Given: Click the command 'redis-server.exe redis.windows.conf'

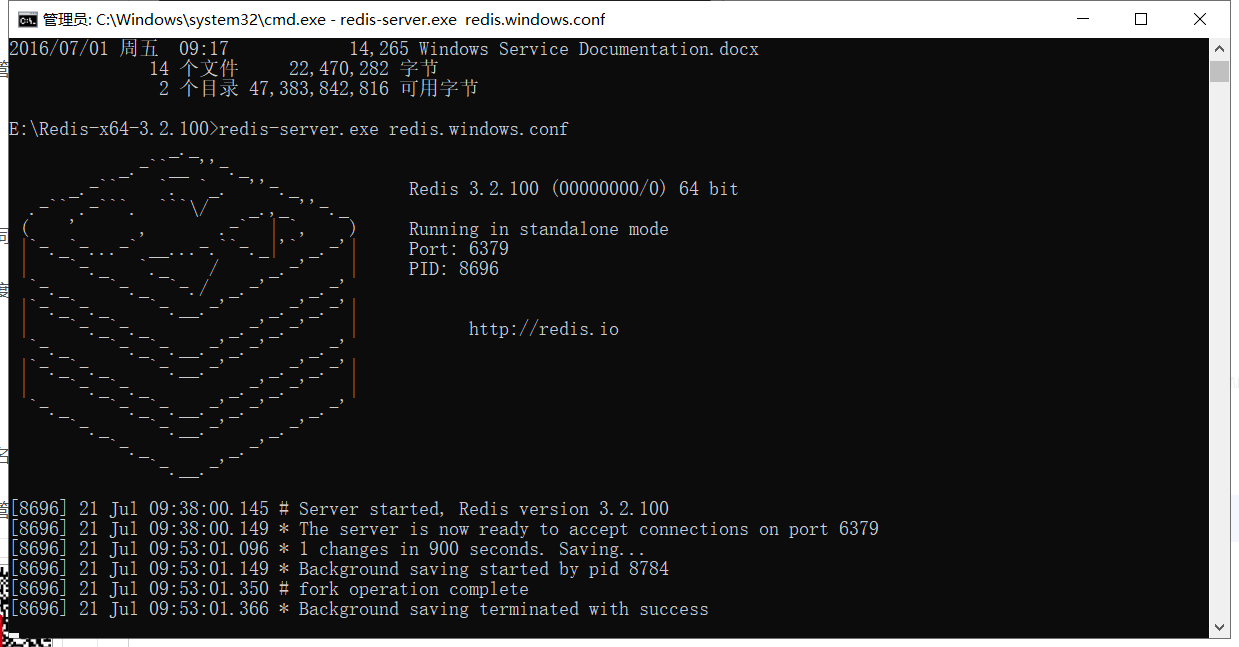Looking at the screenshot, I should pos(394,129).
